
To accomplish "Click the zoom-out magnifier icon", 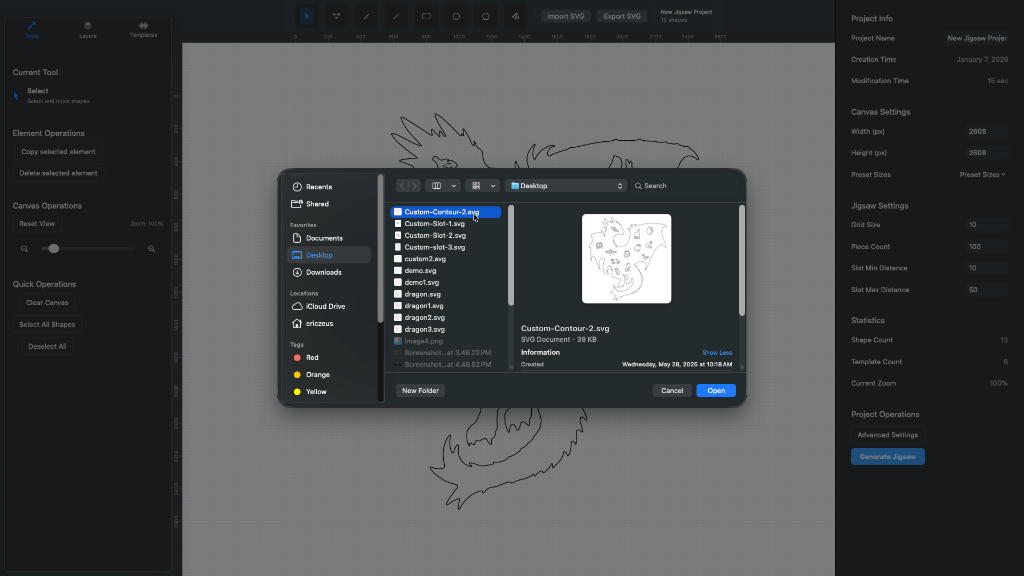I will coord(24,248).
